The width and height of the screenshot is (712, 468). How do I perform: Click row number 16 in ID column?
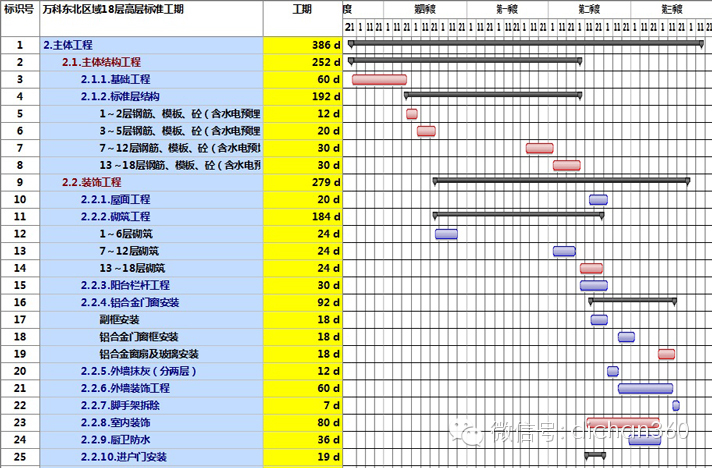(20, 303)
